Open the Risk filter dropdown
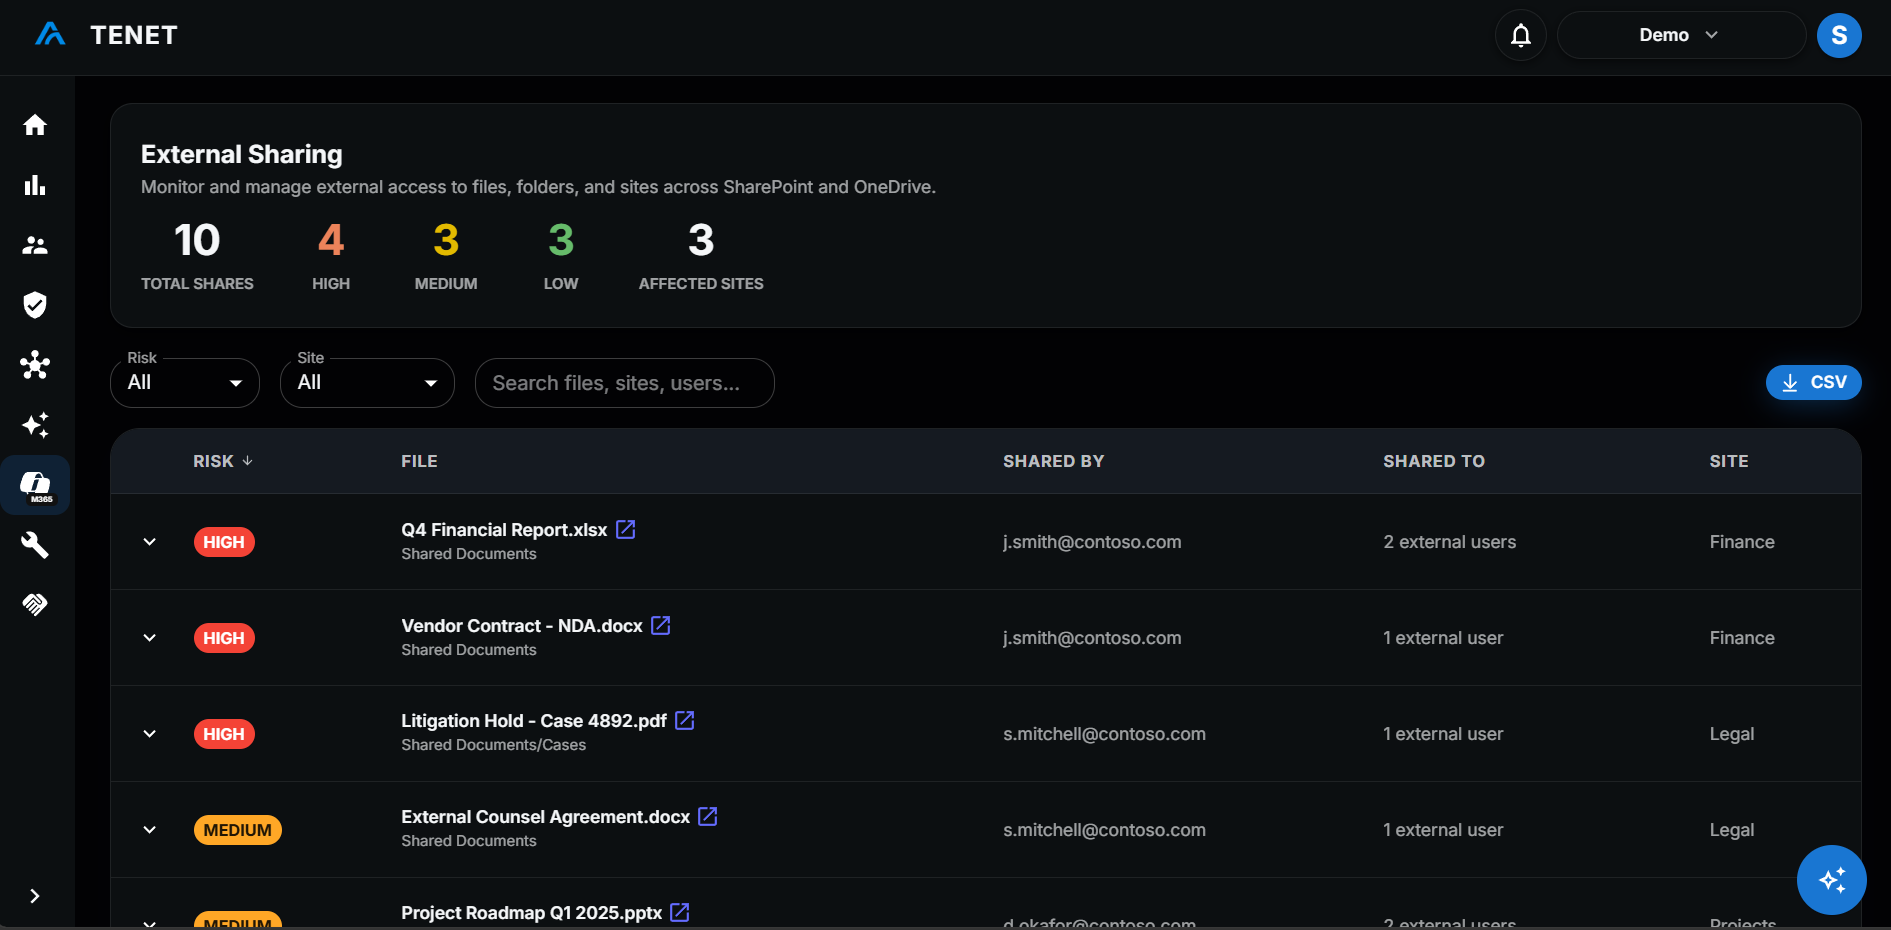The width and height of the screenshot is (1891, 930). tap(185, 383)
